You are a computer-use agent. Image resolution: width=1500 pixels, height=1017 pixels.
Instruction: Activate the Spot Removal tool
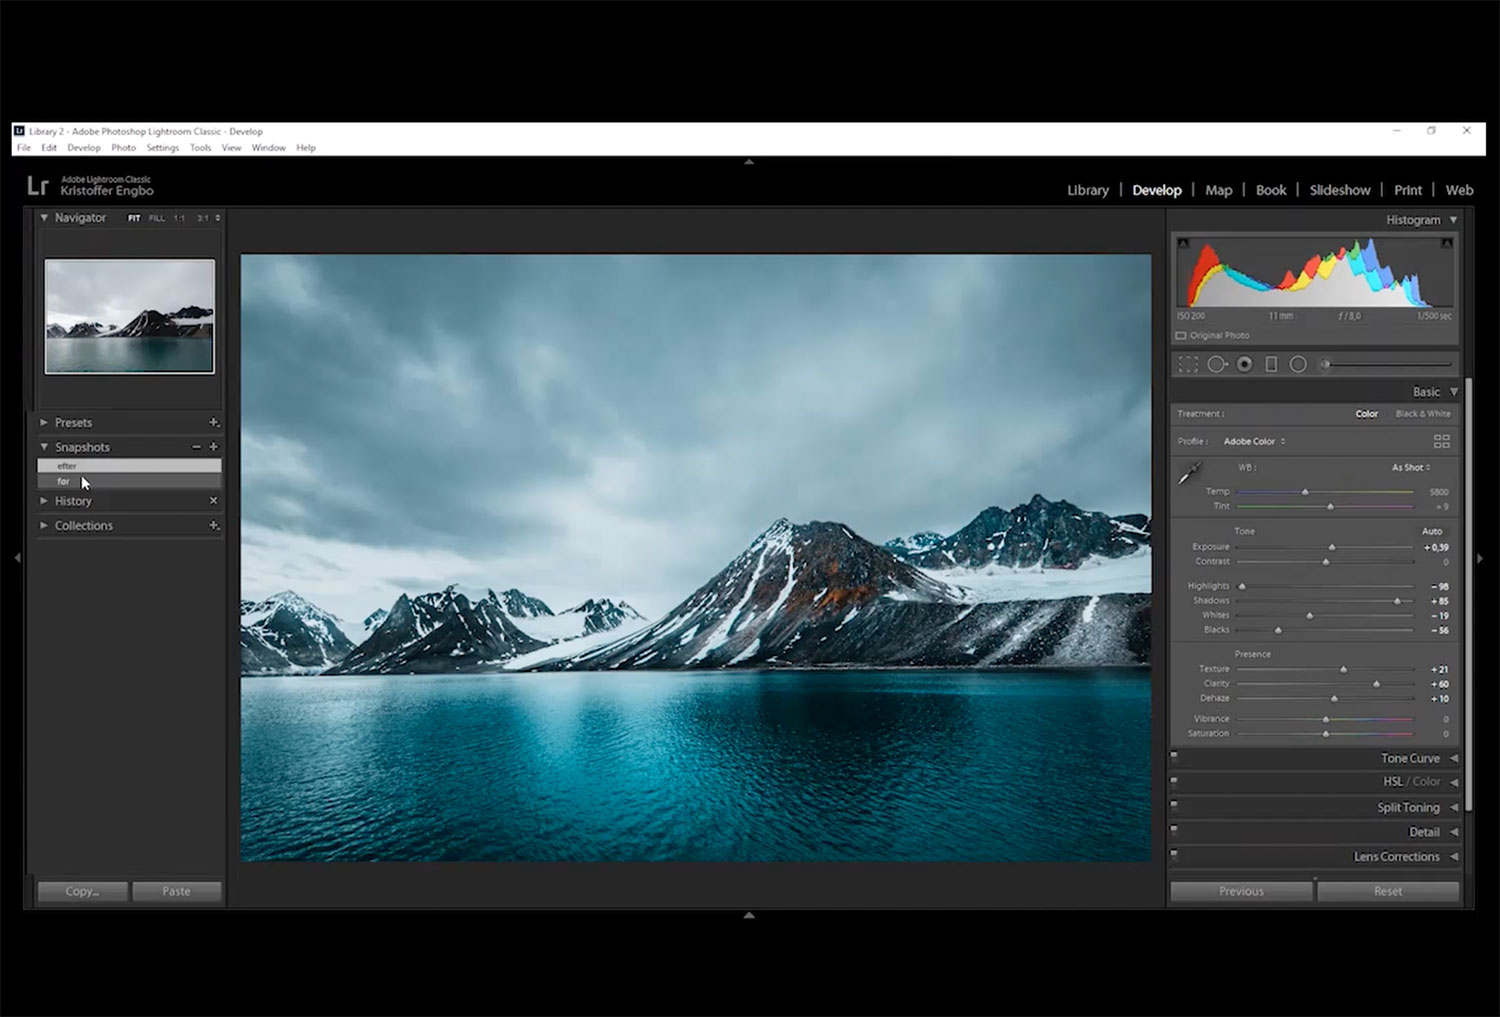click(1216, 365)
